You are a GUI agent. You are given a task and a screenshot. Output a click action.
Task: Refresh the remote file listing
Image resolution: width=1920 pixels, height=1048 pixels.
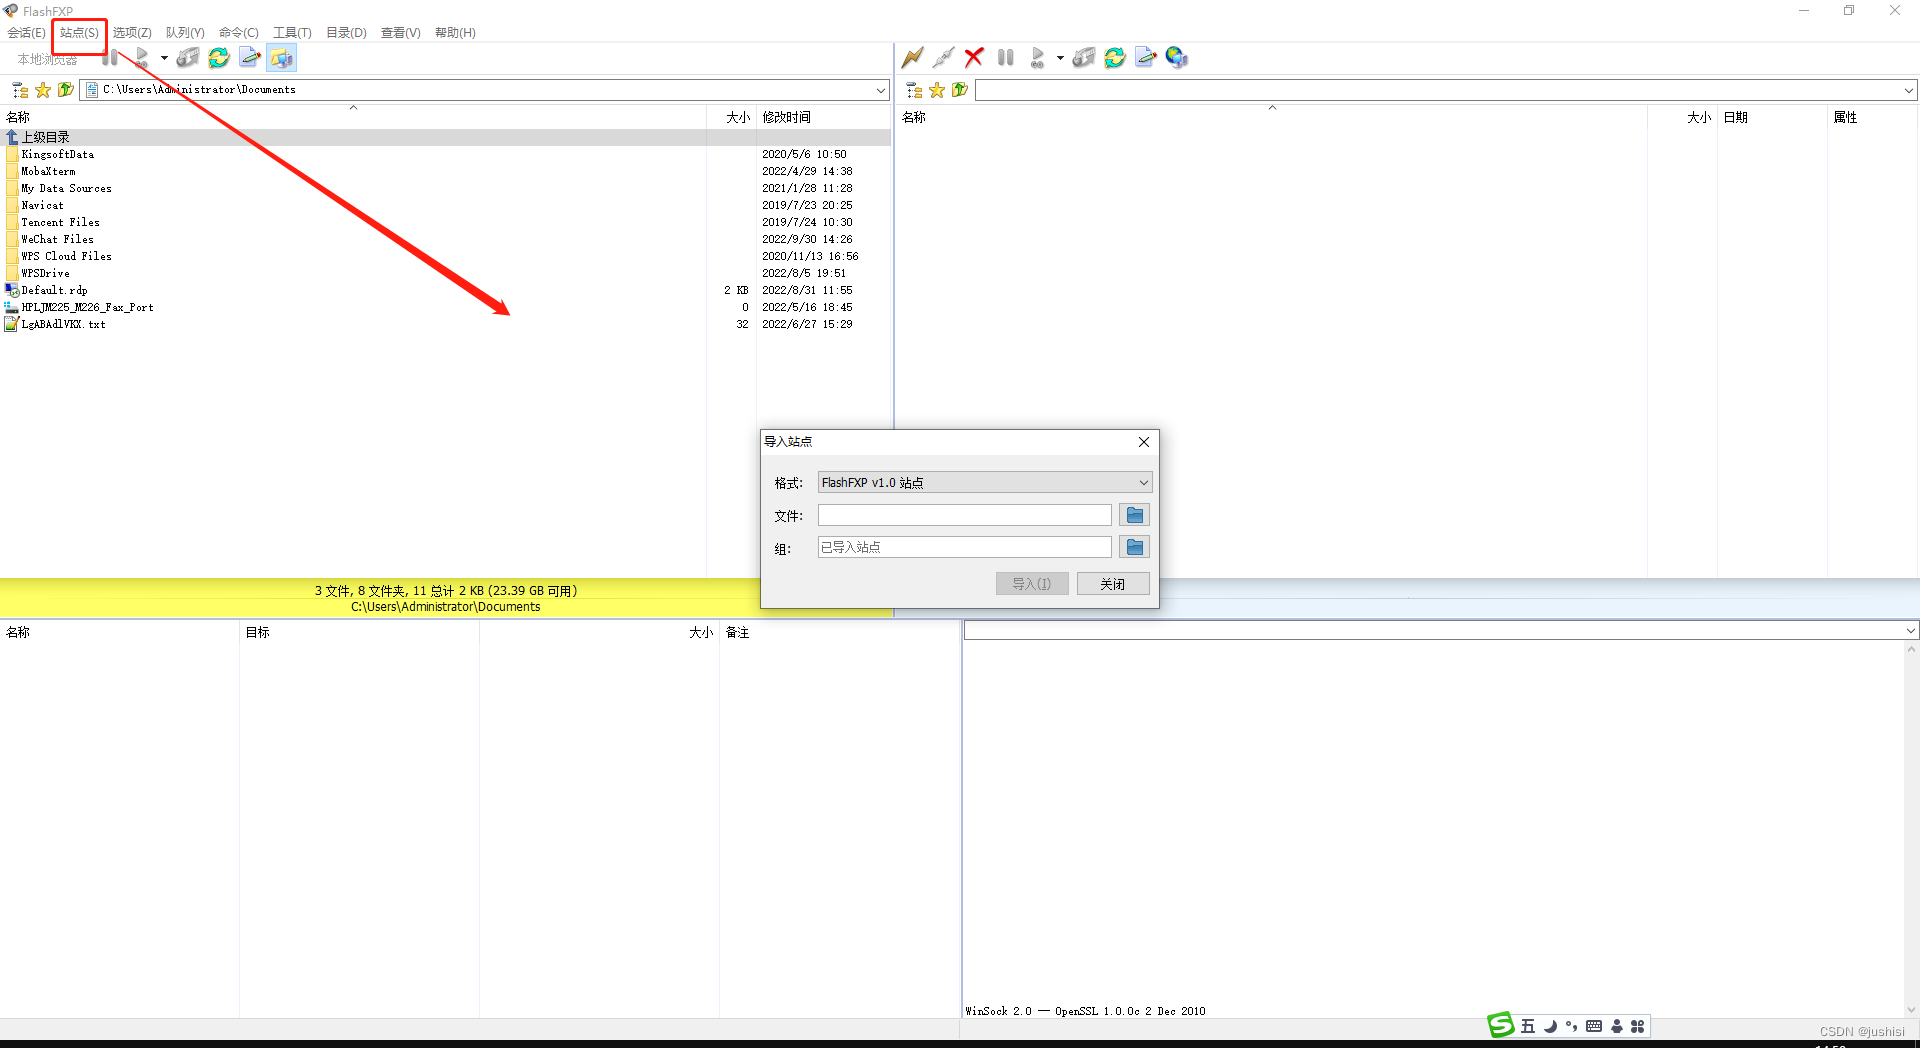pyautogui.click(x=1114, y=57)
